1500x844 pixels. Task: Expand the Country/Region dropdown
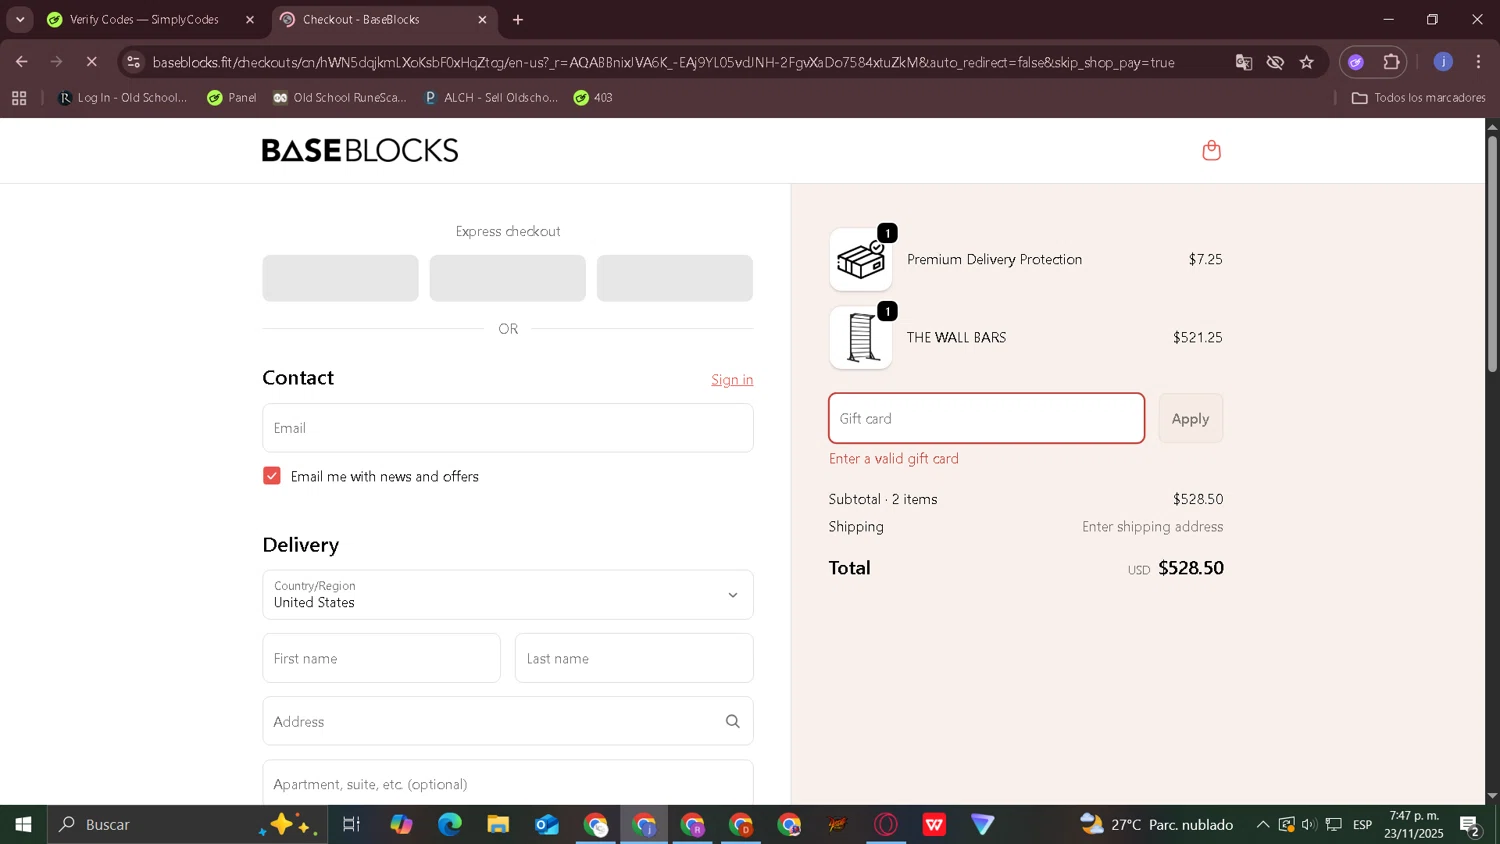click(x=508, y=595)
